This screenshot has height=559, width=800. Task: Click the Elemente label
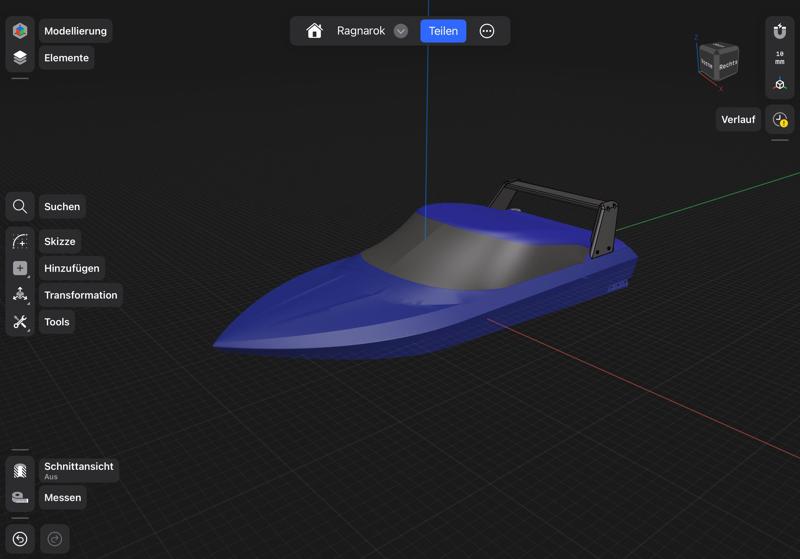tap(66, 58)
